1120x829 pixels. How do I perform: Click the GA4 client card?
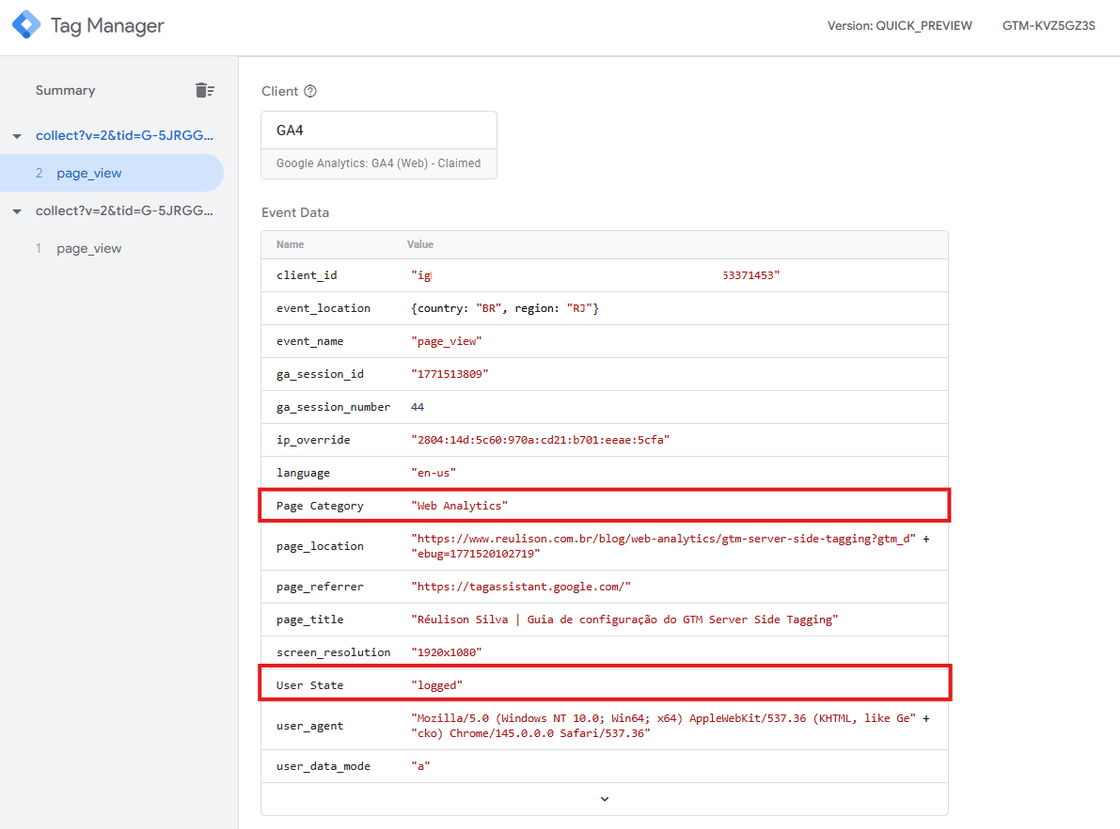378,129
